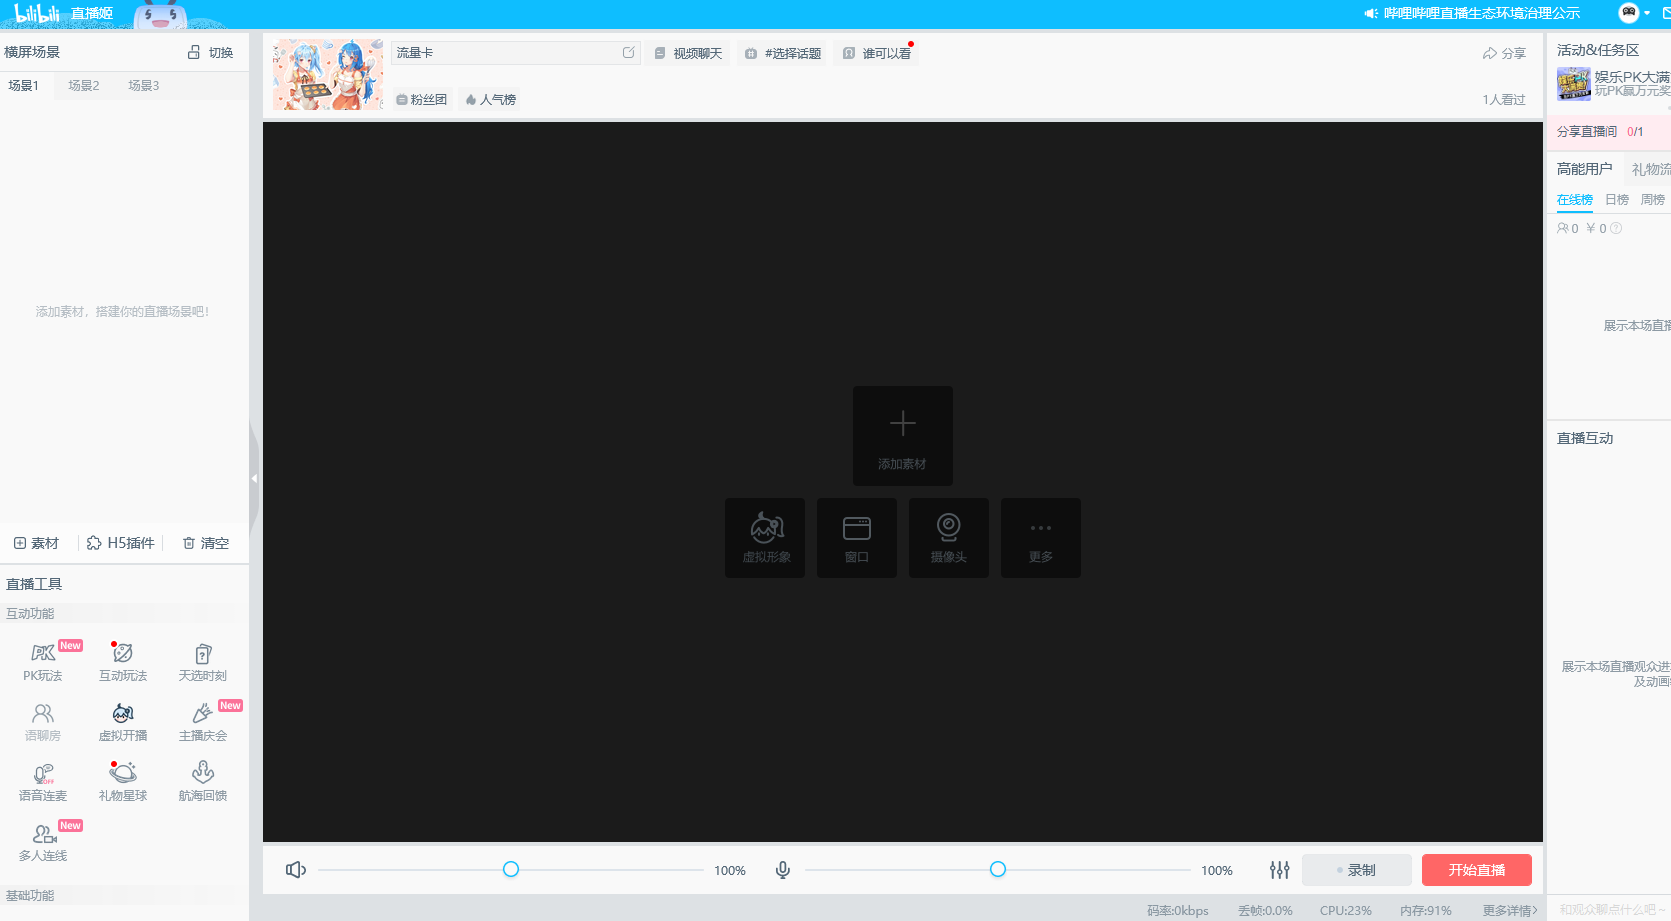Click 清空 to clear the scene
Screen dimensions: 1671x921
(x=206, y=543)
